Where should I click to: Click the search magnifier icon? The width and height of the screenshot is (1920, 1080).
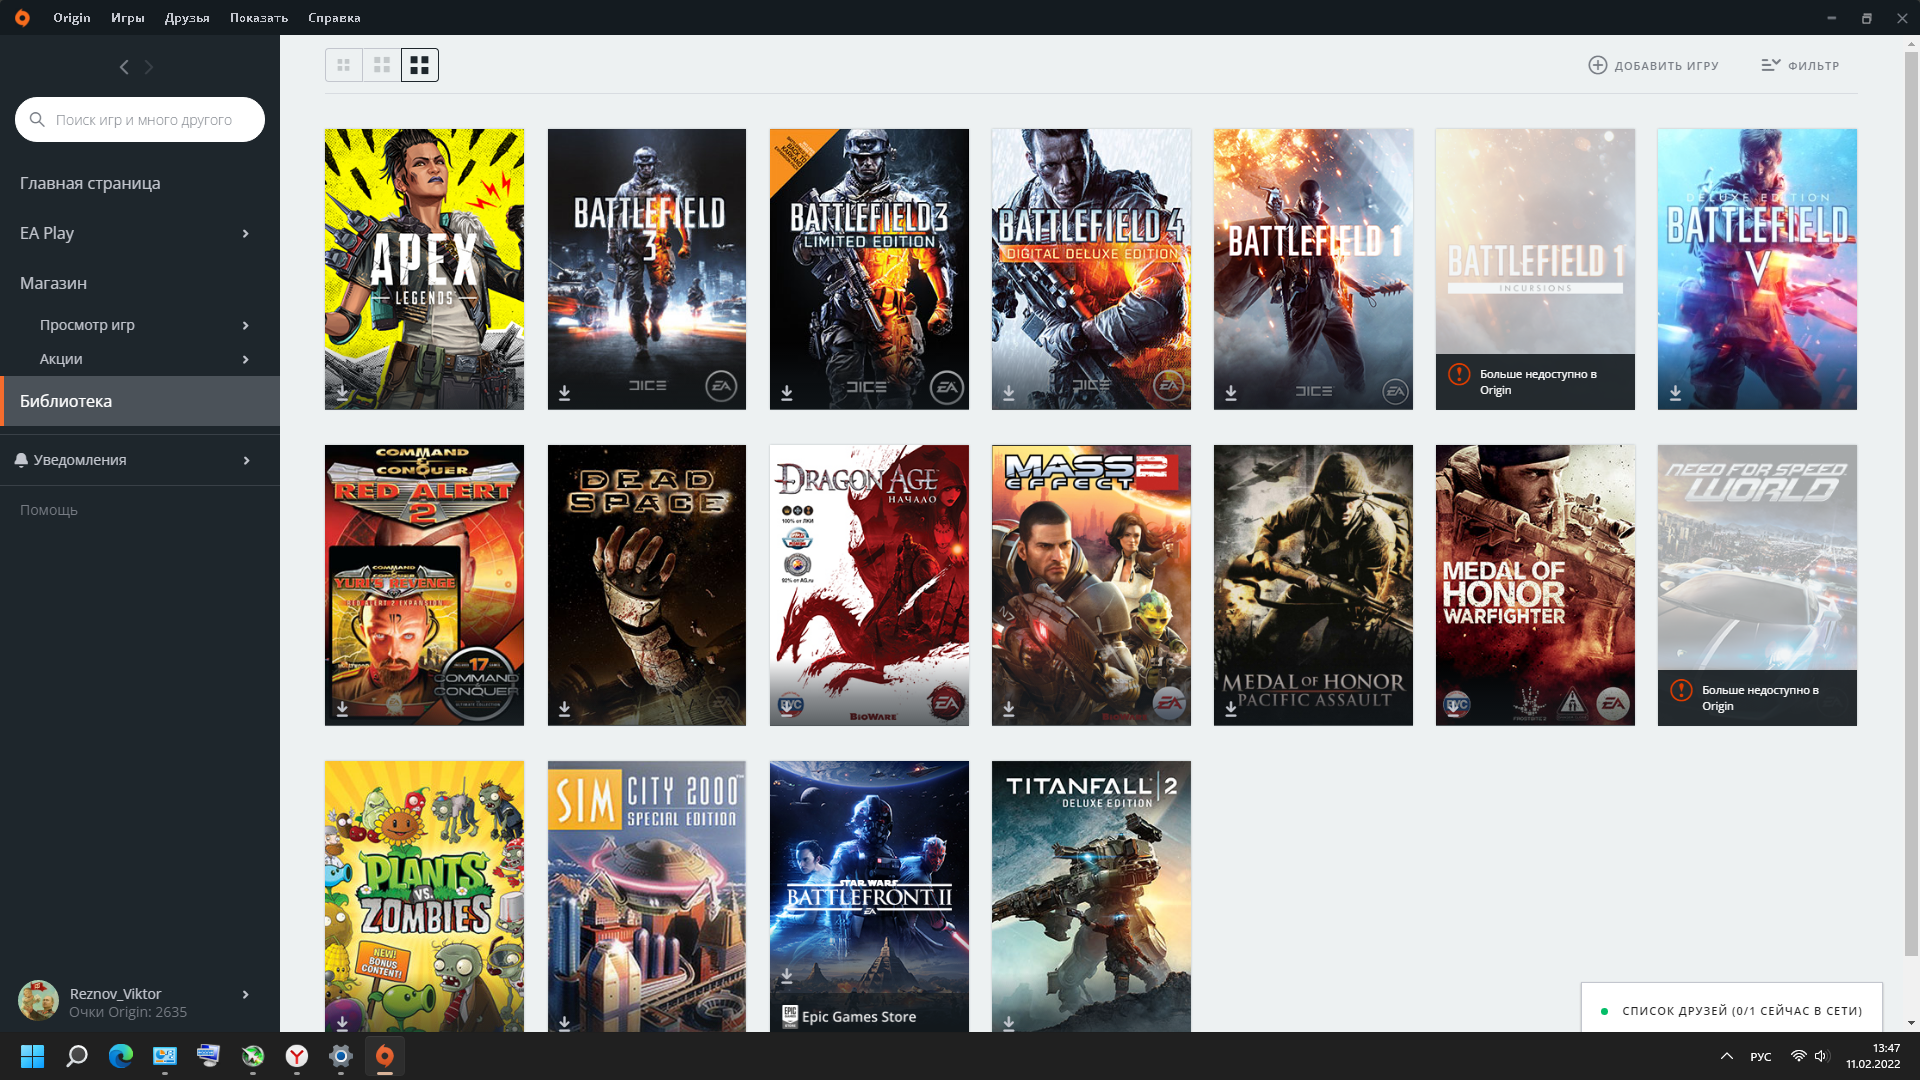coord(38,119)
